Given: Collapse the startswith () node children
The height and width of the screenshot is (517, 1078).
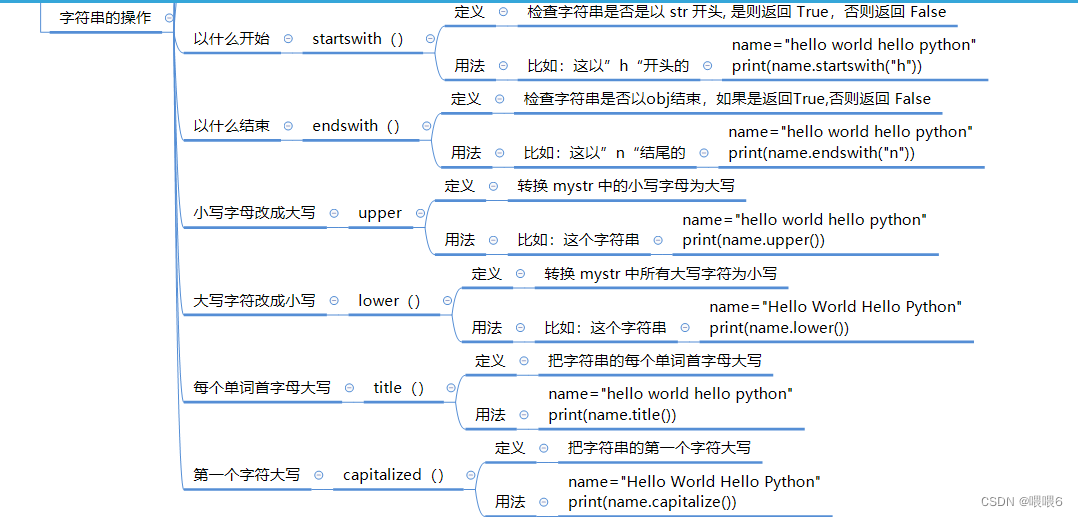Looking at the screenshot, I should click(430, 39).
